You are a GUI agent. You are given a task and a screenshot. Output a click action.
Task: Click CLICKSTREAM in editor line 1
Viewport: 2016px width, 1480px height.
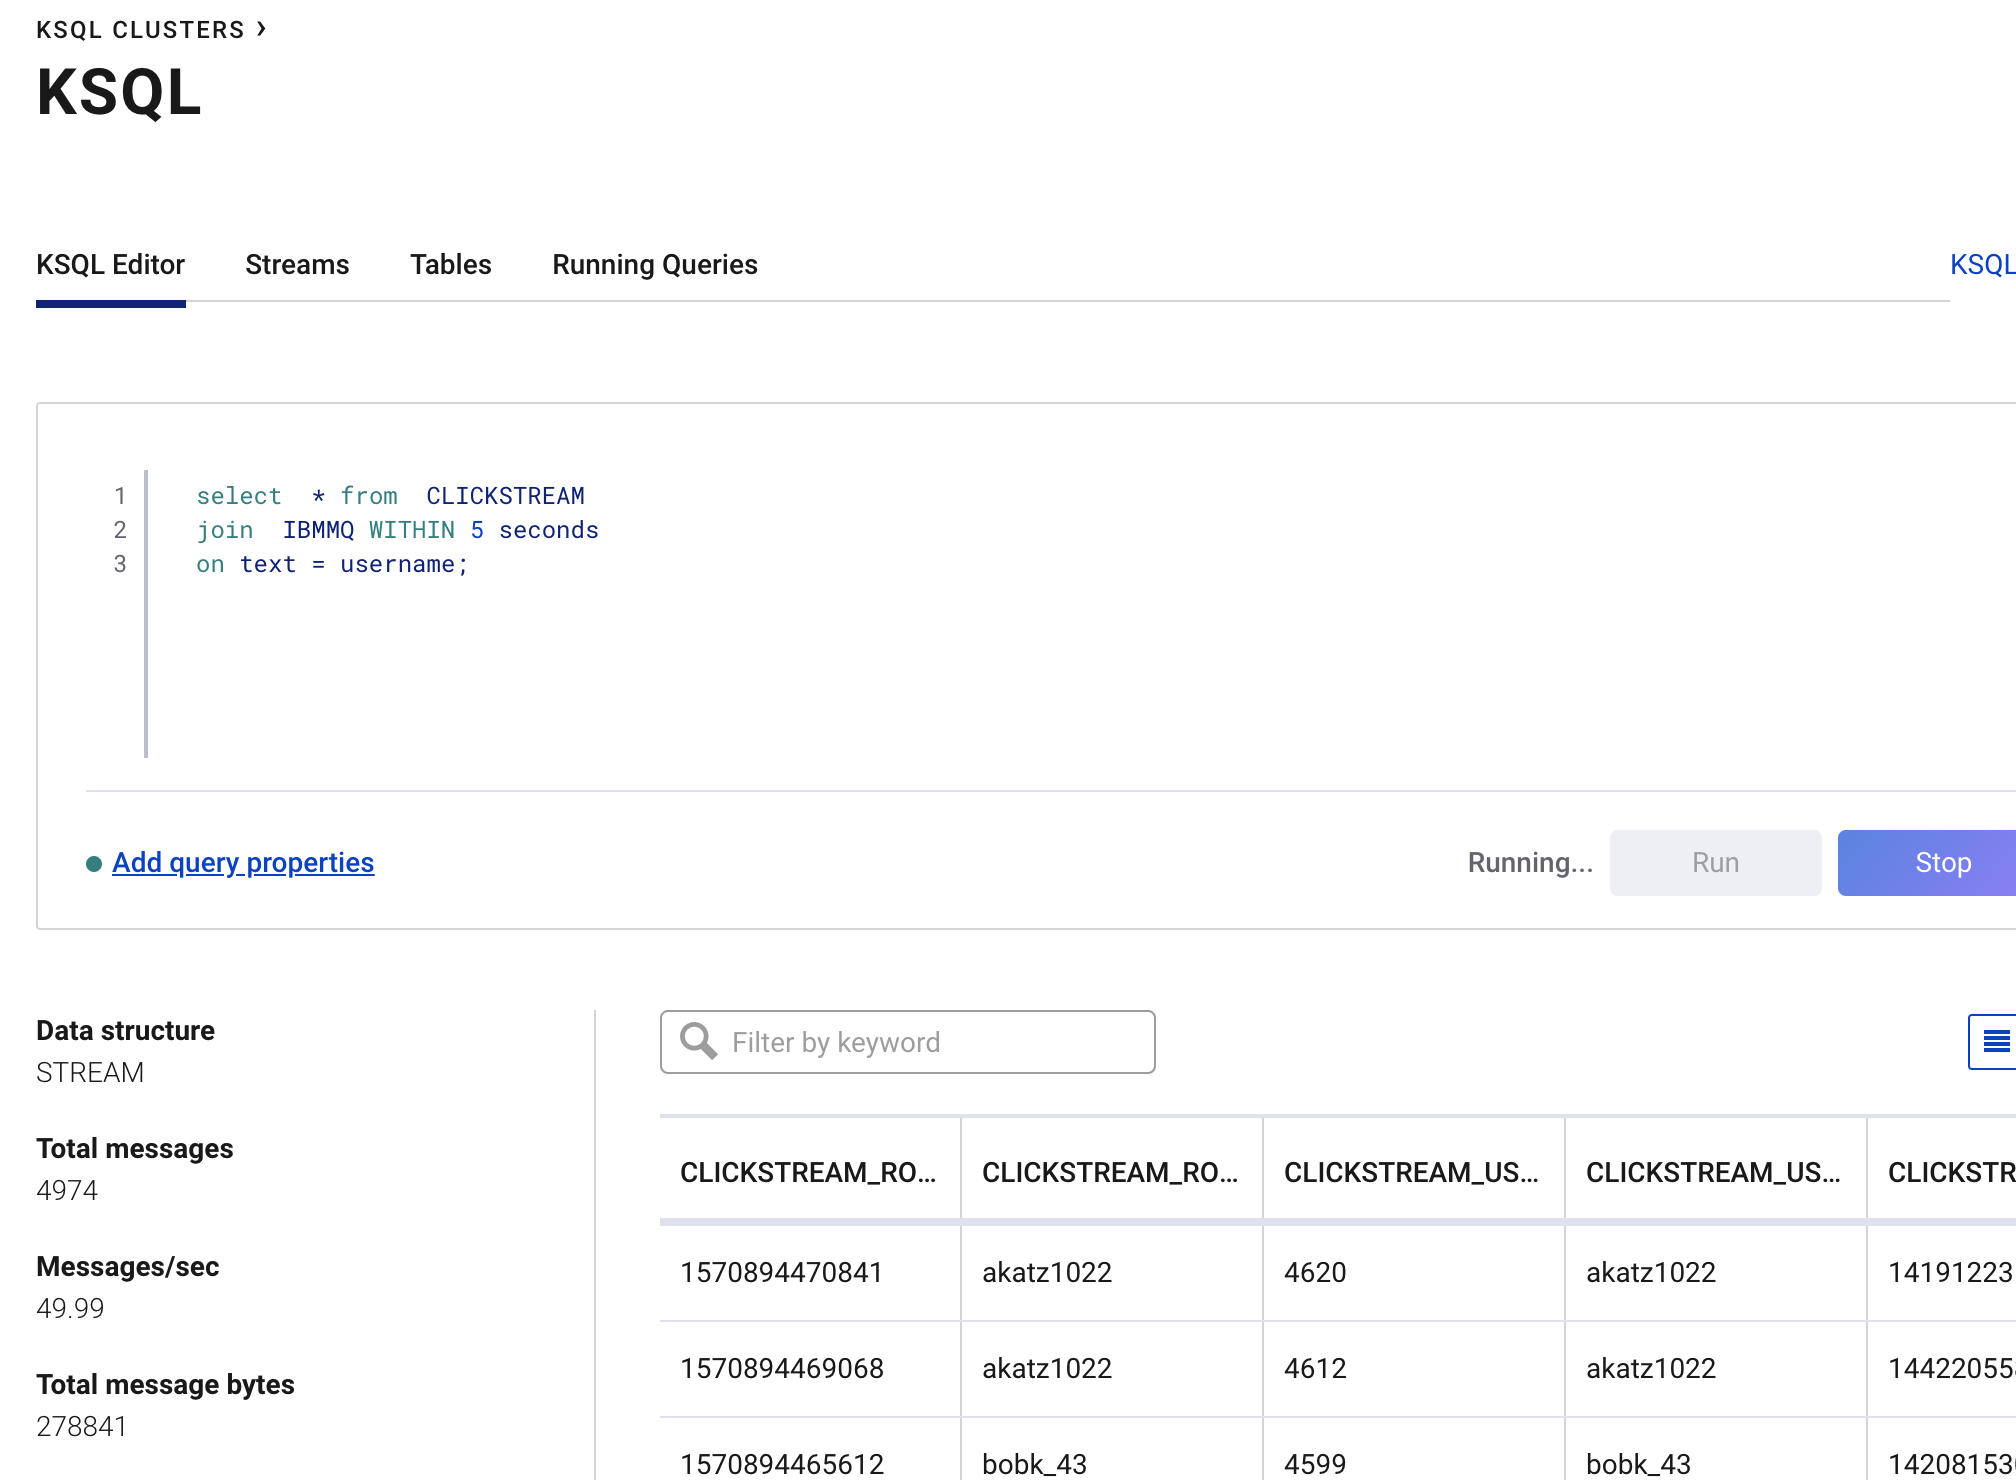(505, 496)
